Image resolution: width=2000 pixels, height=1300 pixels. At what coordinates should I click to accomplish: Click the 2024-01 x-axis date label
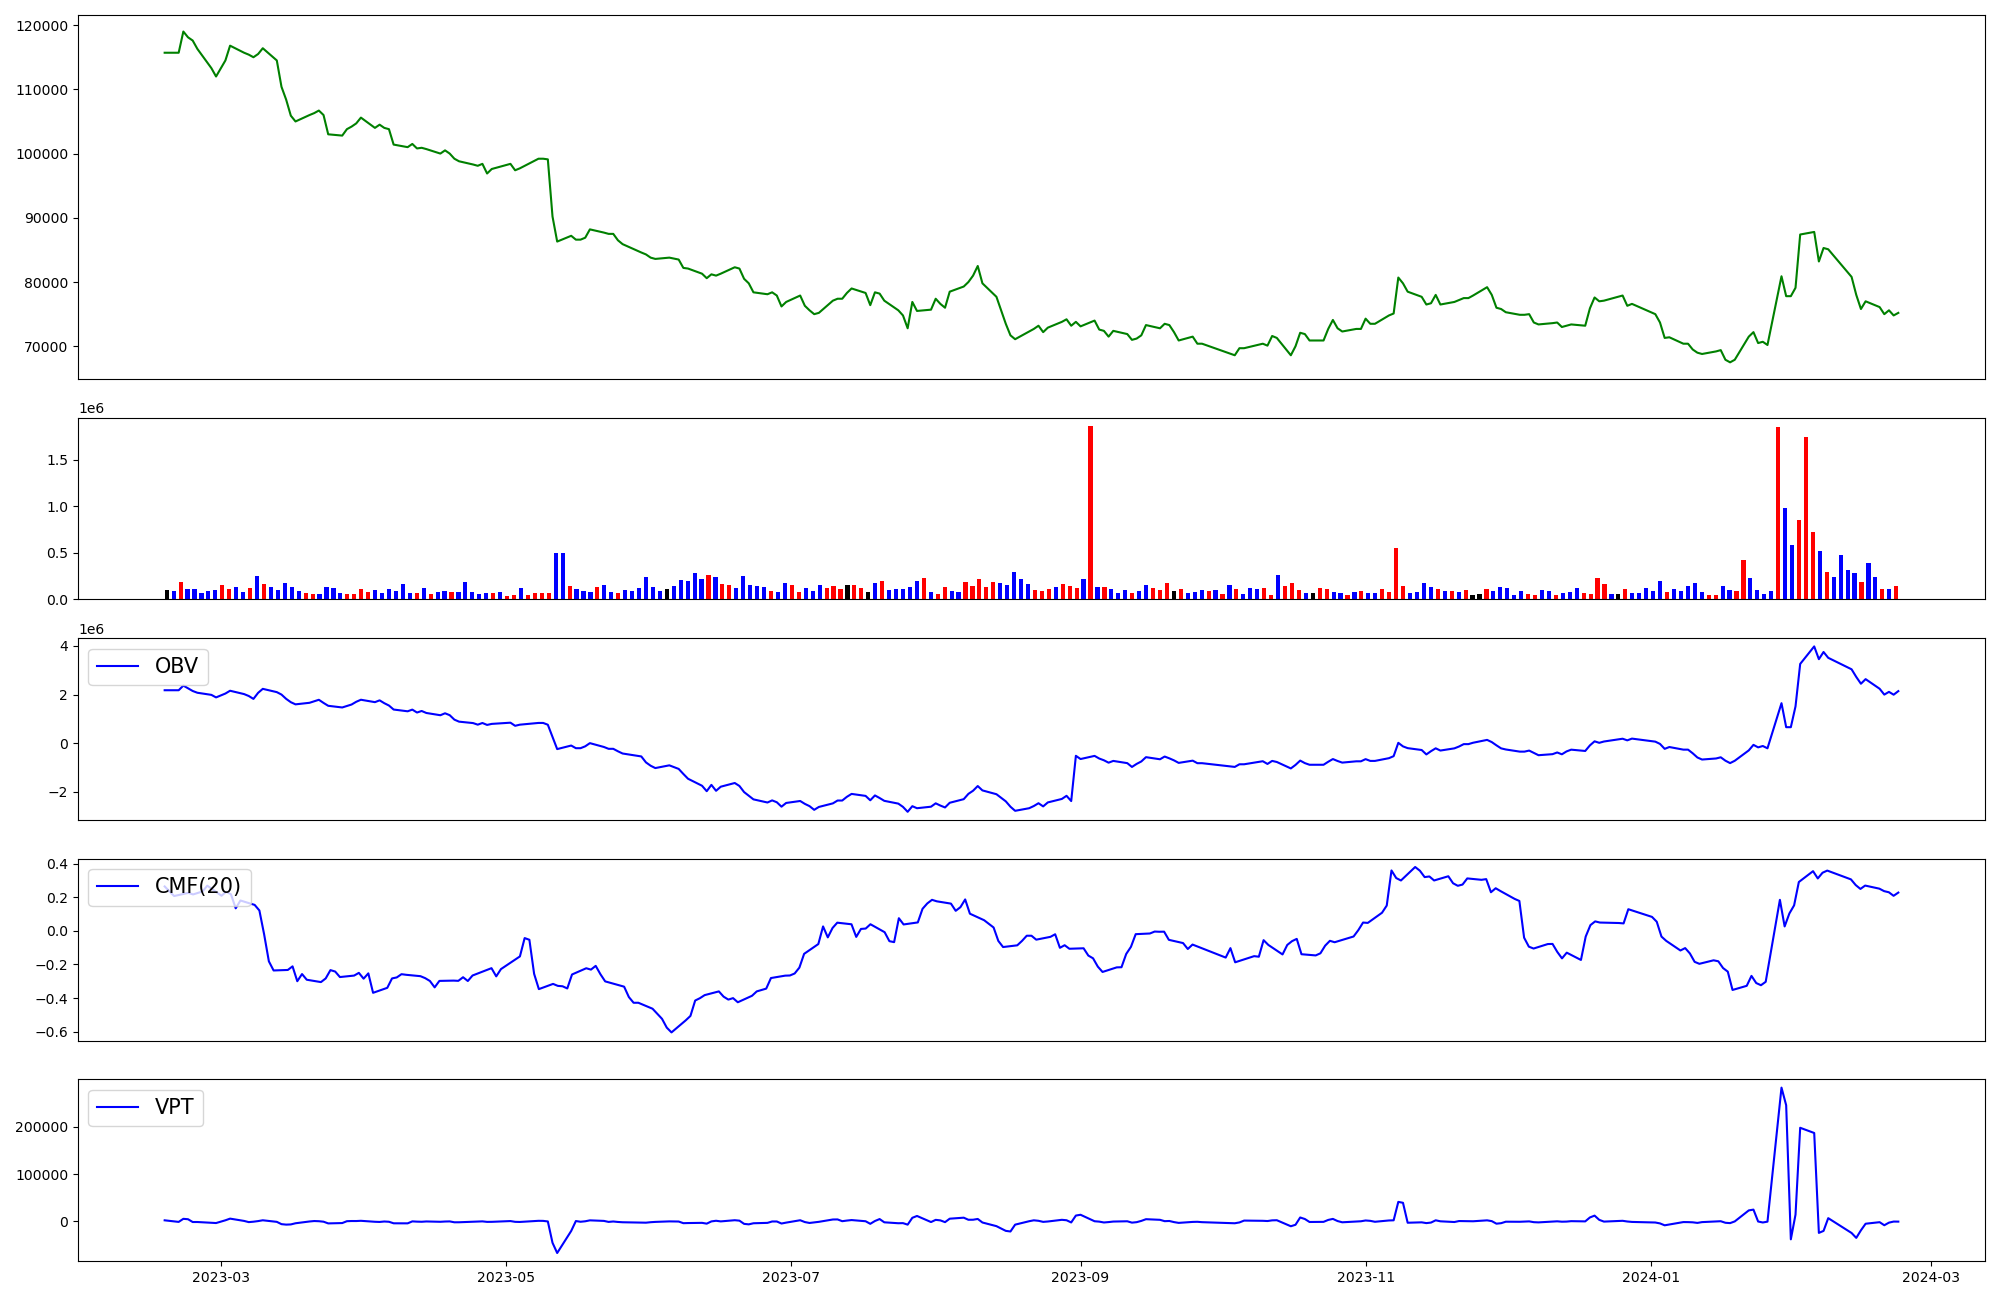(x=1651, y=1276)
